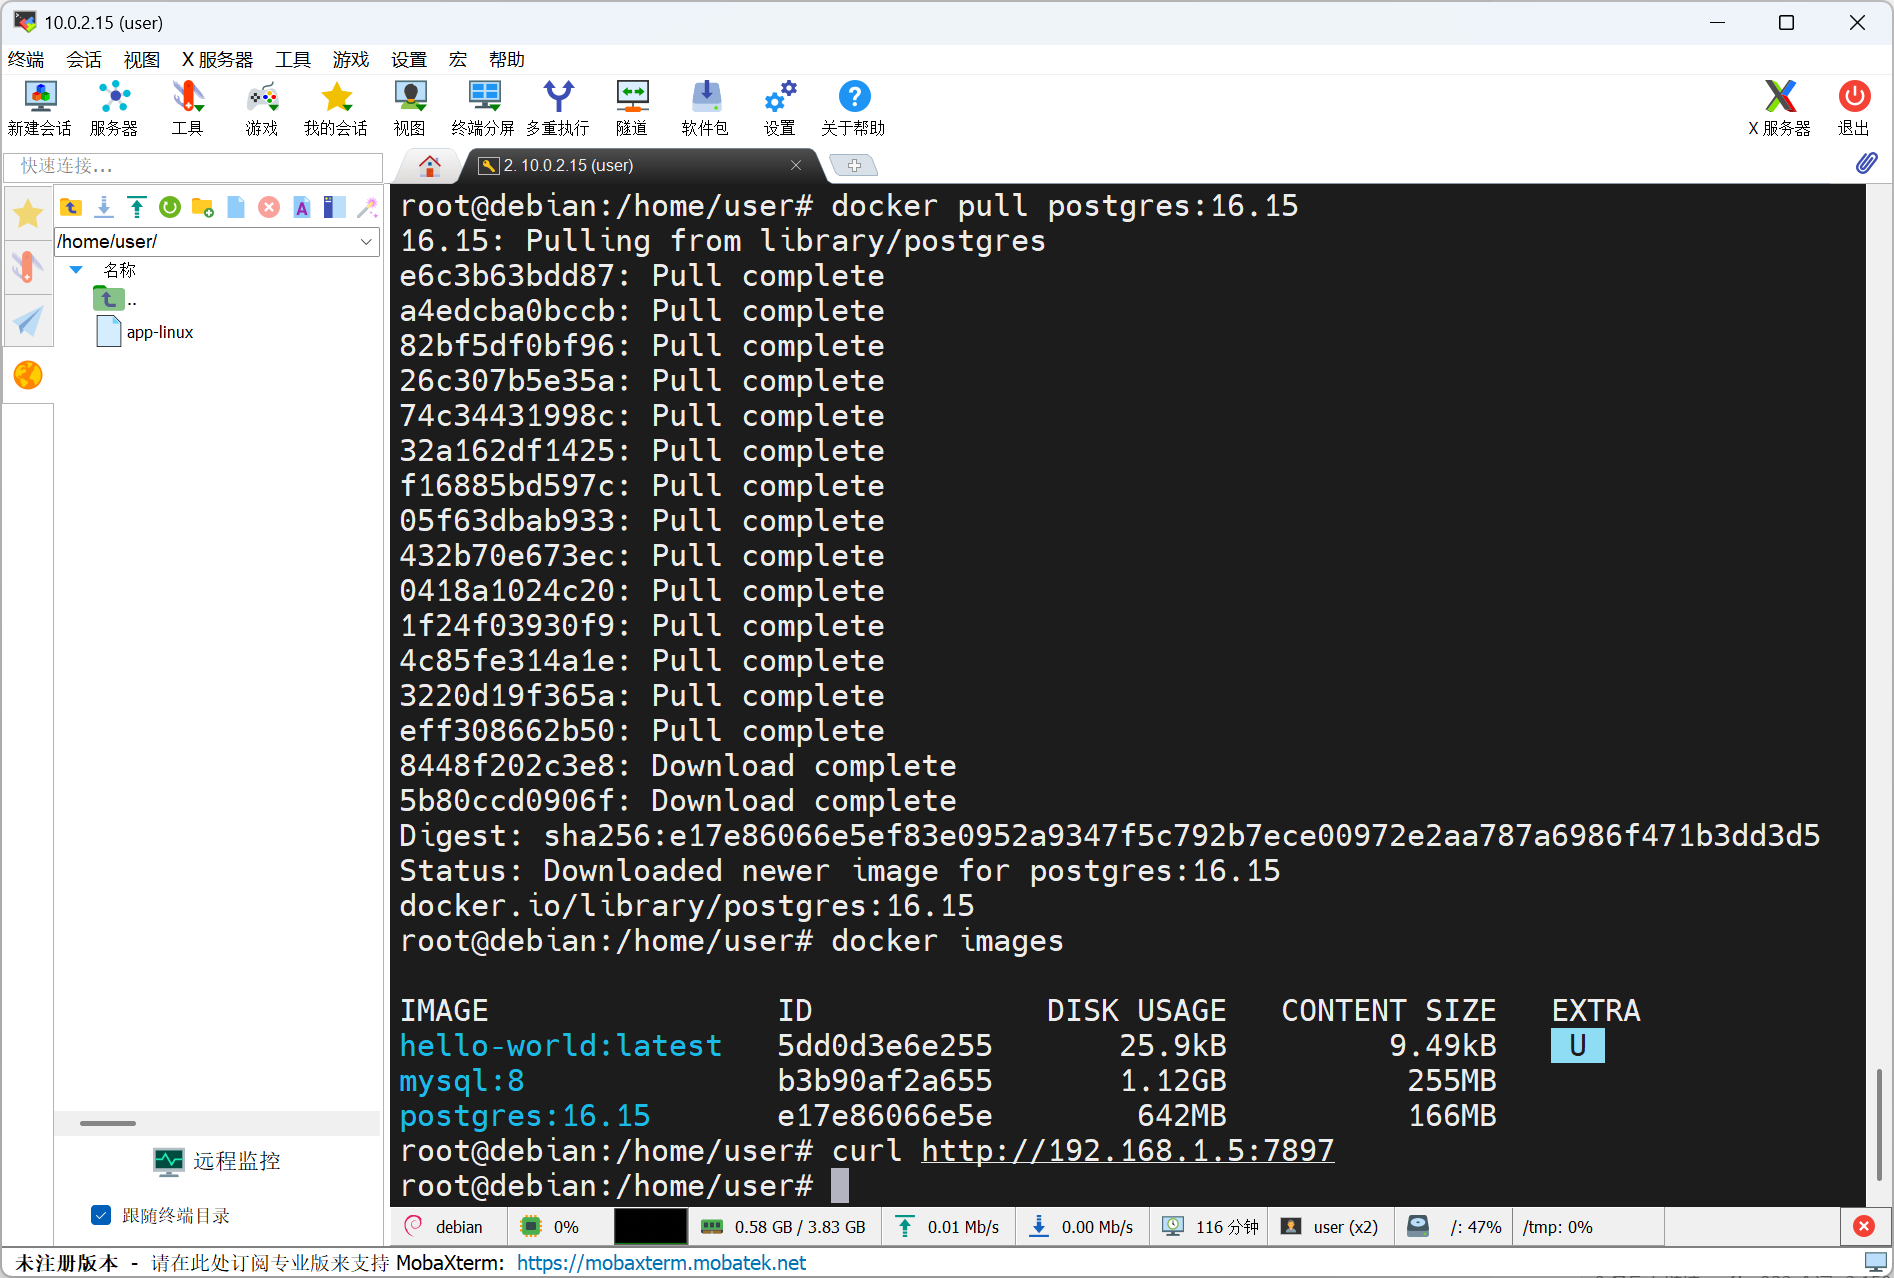1894x1278 pixels.
Task: Focus the 快速连接 quick connect field
Action: click(x=193, y=166)
